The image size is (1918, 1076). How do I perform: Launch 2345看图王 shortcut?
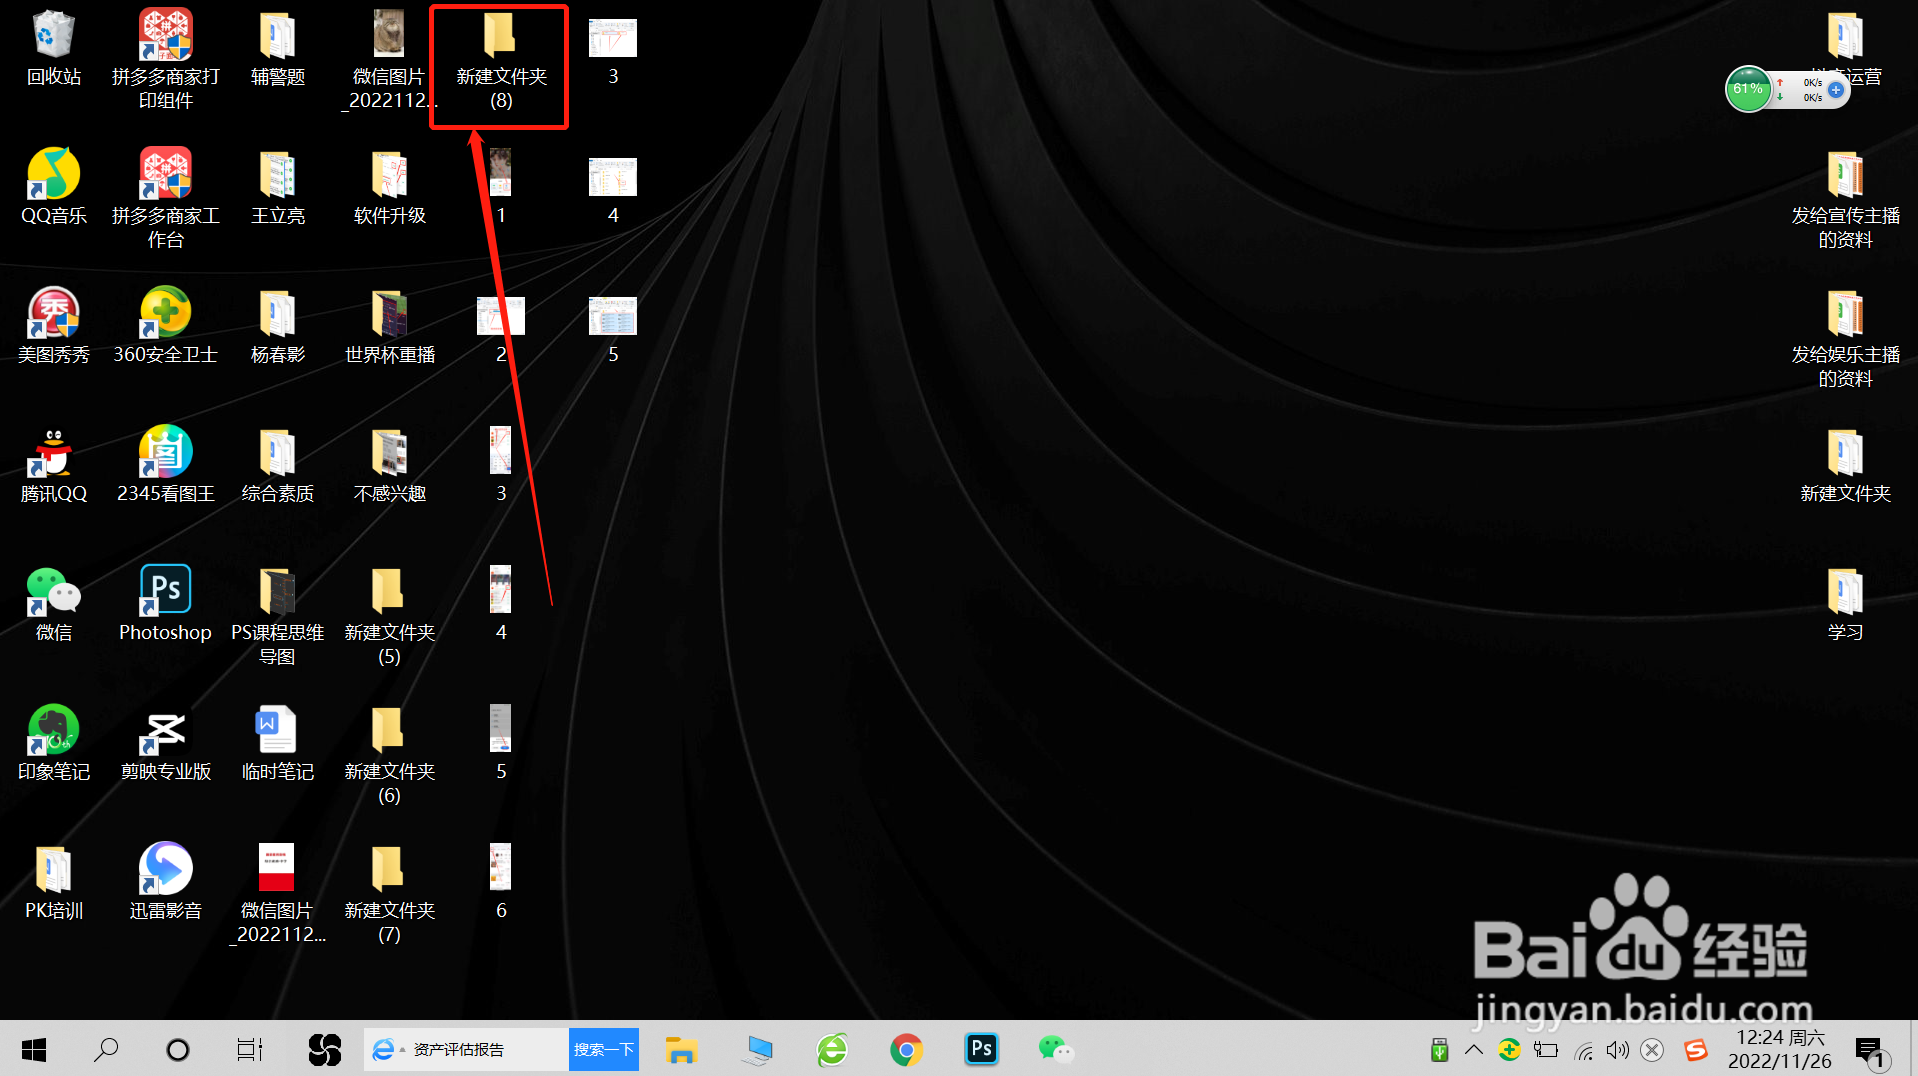[166, 466]
